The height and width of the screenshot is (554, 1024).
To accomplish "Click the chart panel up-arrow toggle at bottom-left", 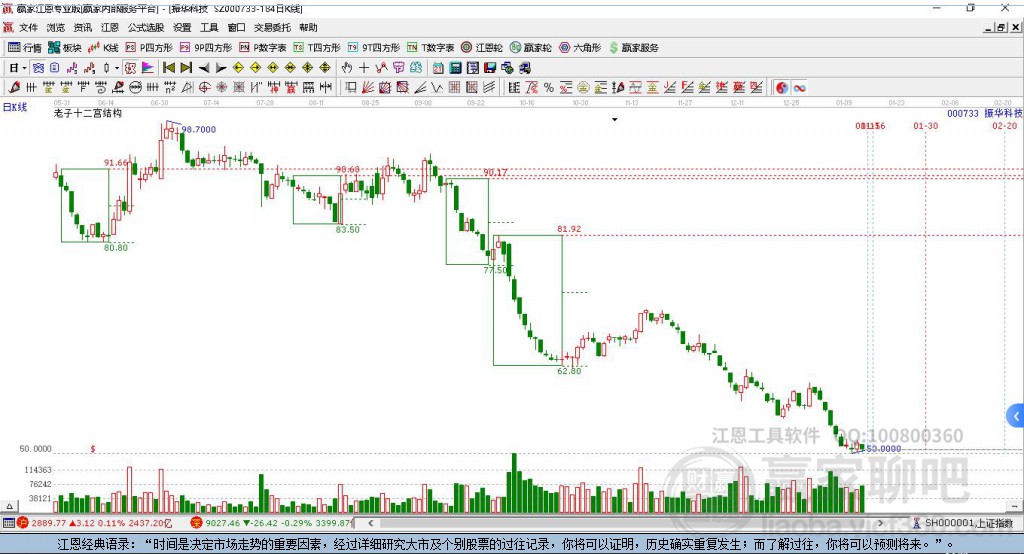I will 9,506.
